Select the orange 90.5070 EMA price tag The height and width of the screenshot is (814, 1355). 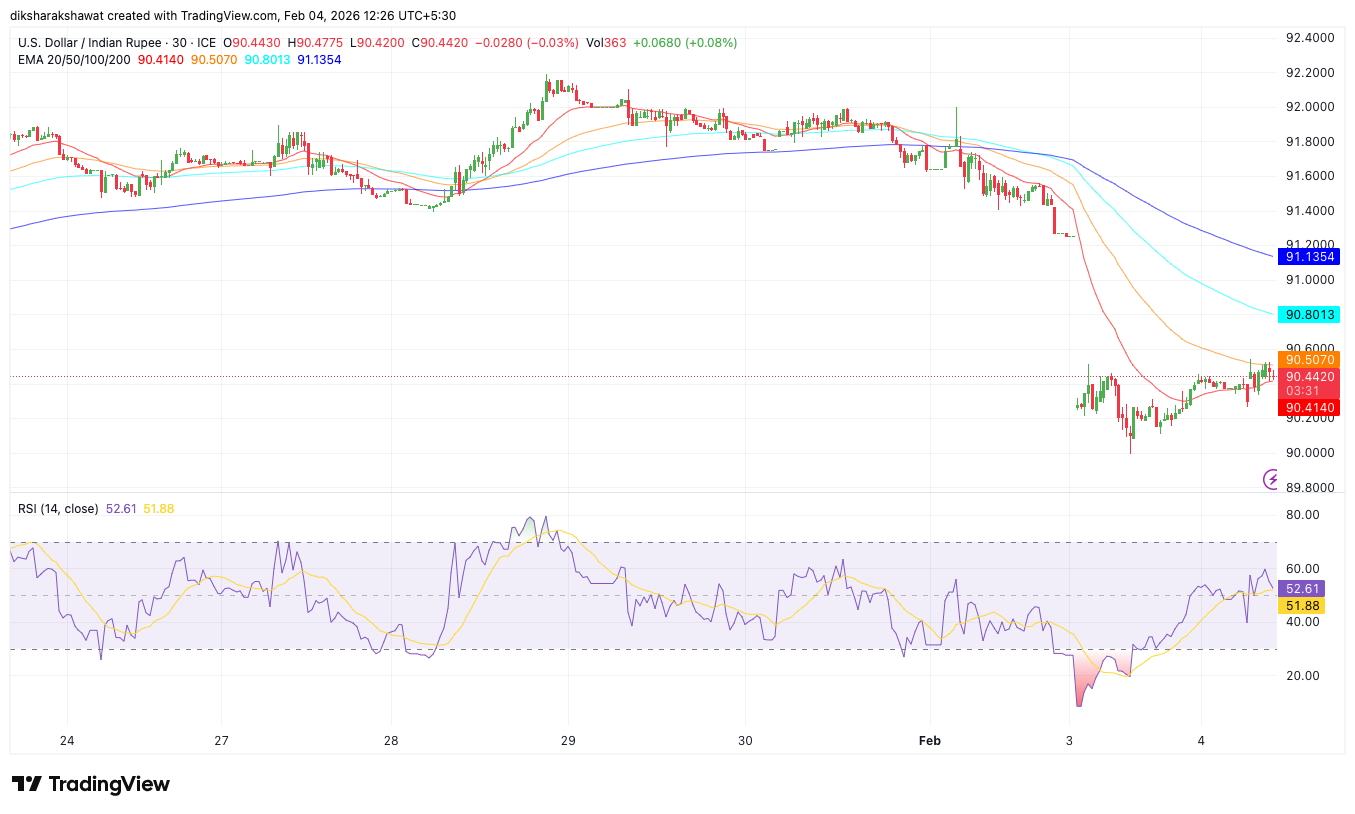click(1309, 360)
